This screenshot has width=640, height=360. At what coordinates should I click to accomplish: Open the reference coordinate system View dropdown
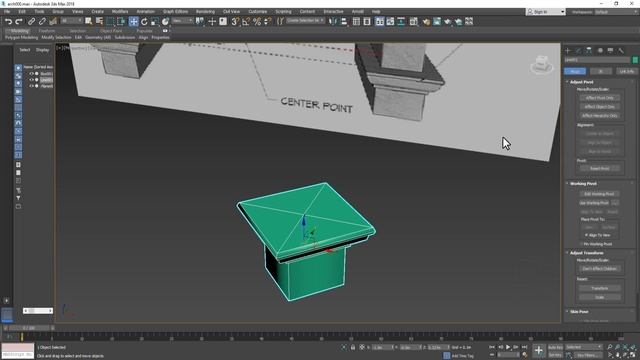tap(182, 21)
